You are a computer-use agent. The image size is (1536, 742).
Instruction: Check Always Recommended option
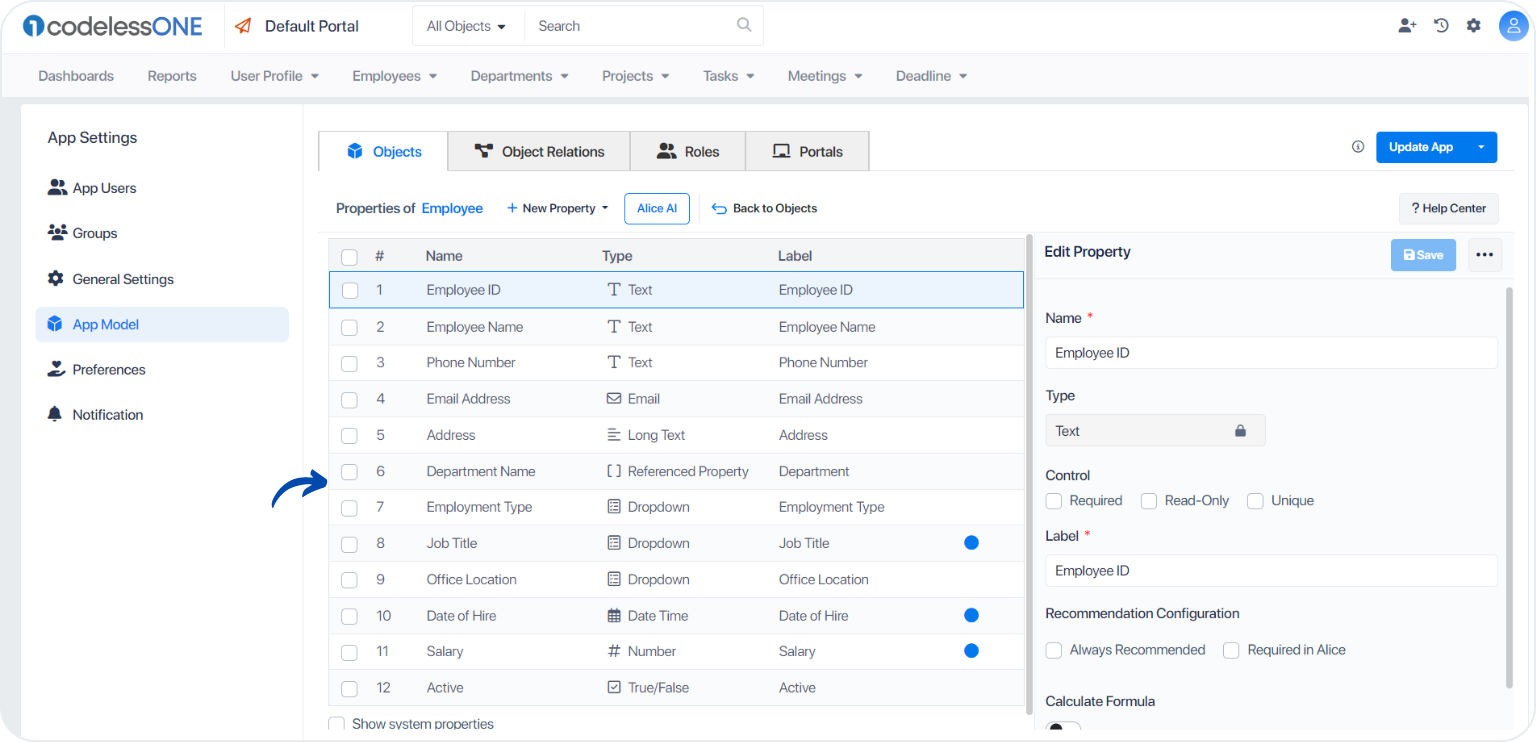(x=1054, y=650)
